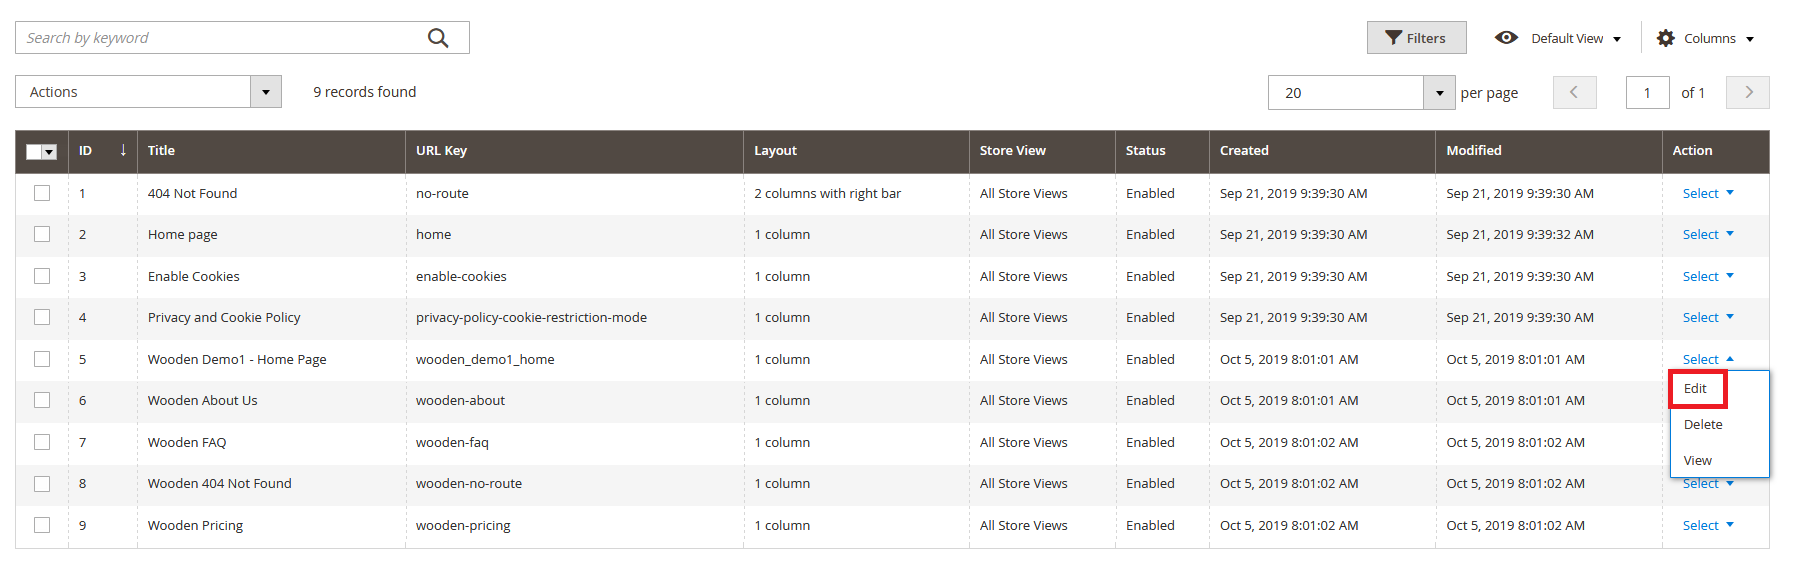Open Default View eye icon menu
Viewport: 1793px width, 567px height.
point(1506,38)
